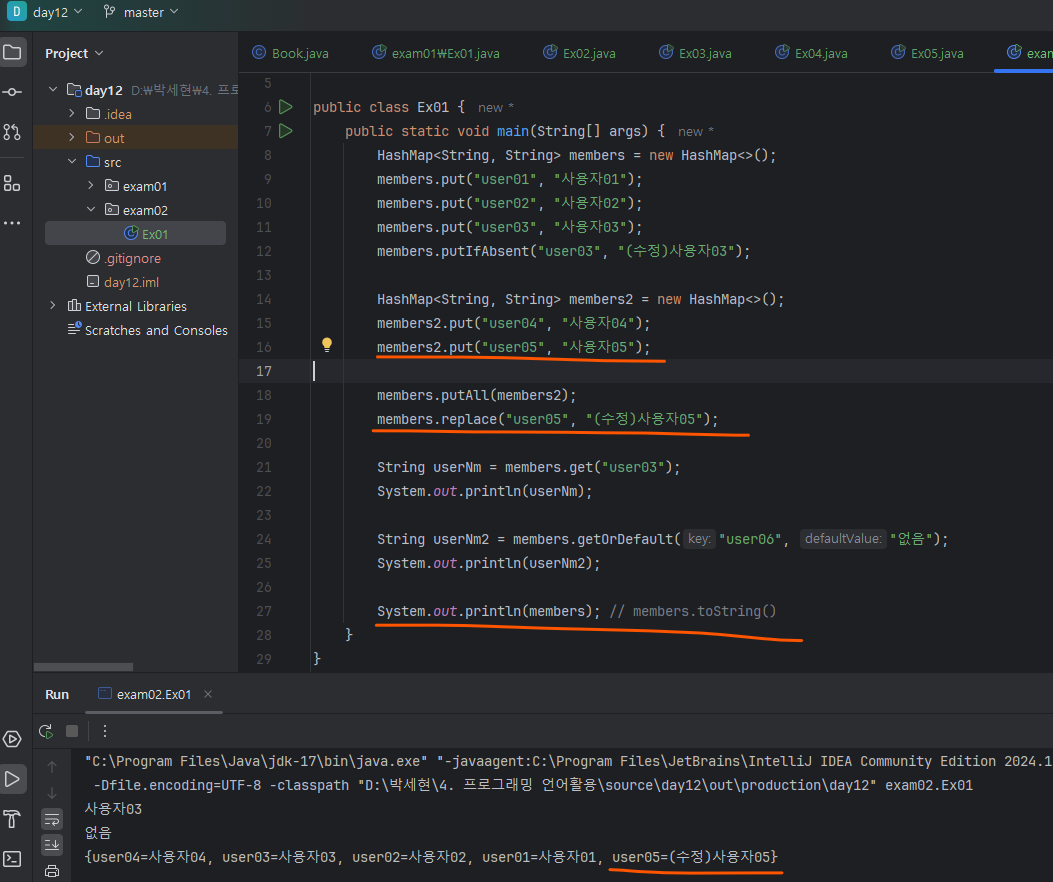
Task: Click the '없음' console output line
Action: click(x=98, y=833)
